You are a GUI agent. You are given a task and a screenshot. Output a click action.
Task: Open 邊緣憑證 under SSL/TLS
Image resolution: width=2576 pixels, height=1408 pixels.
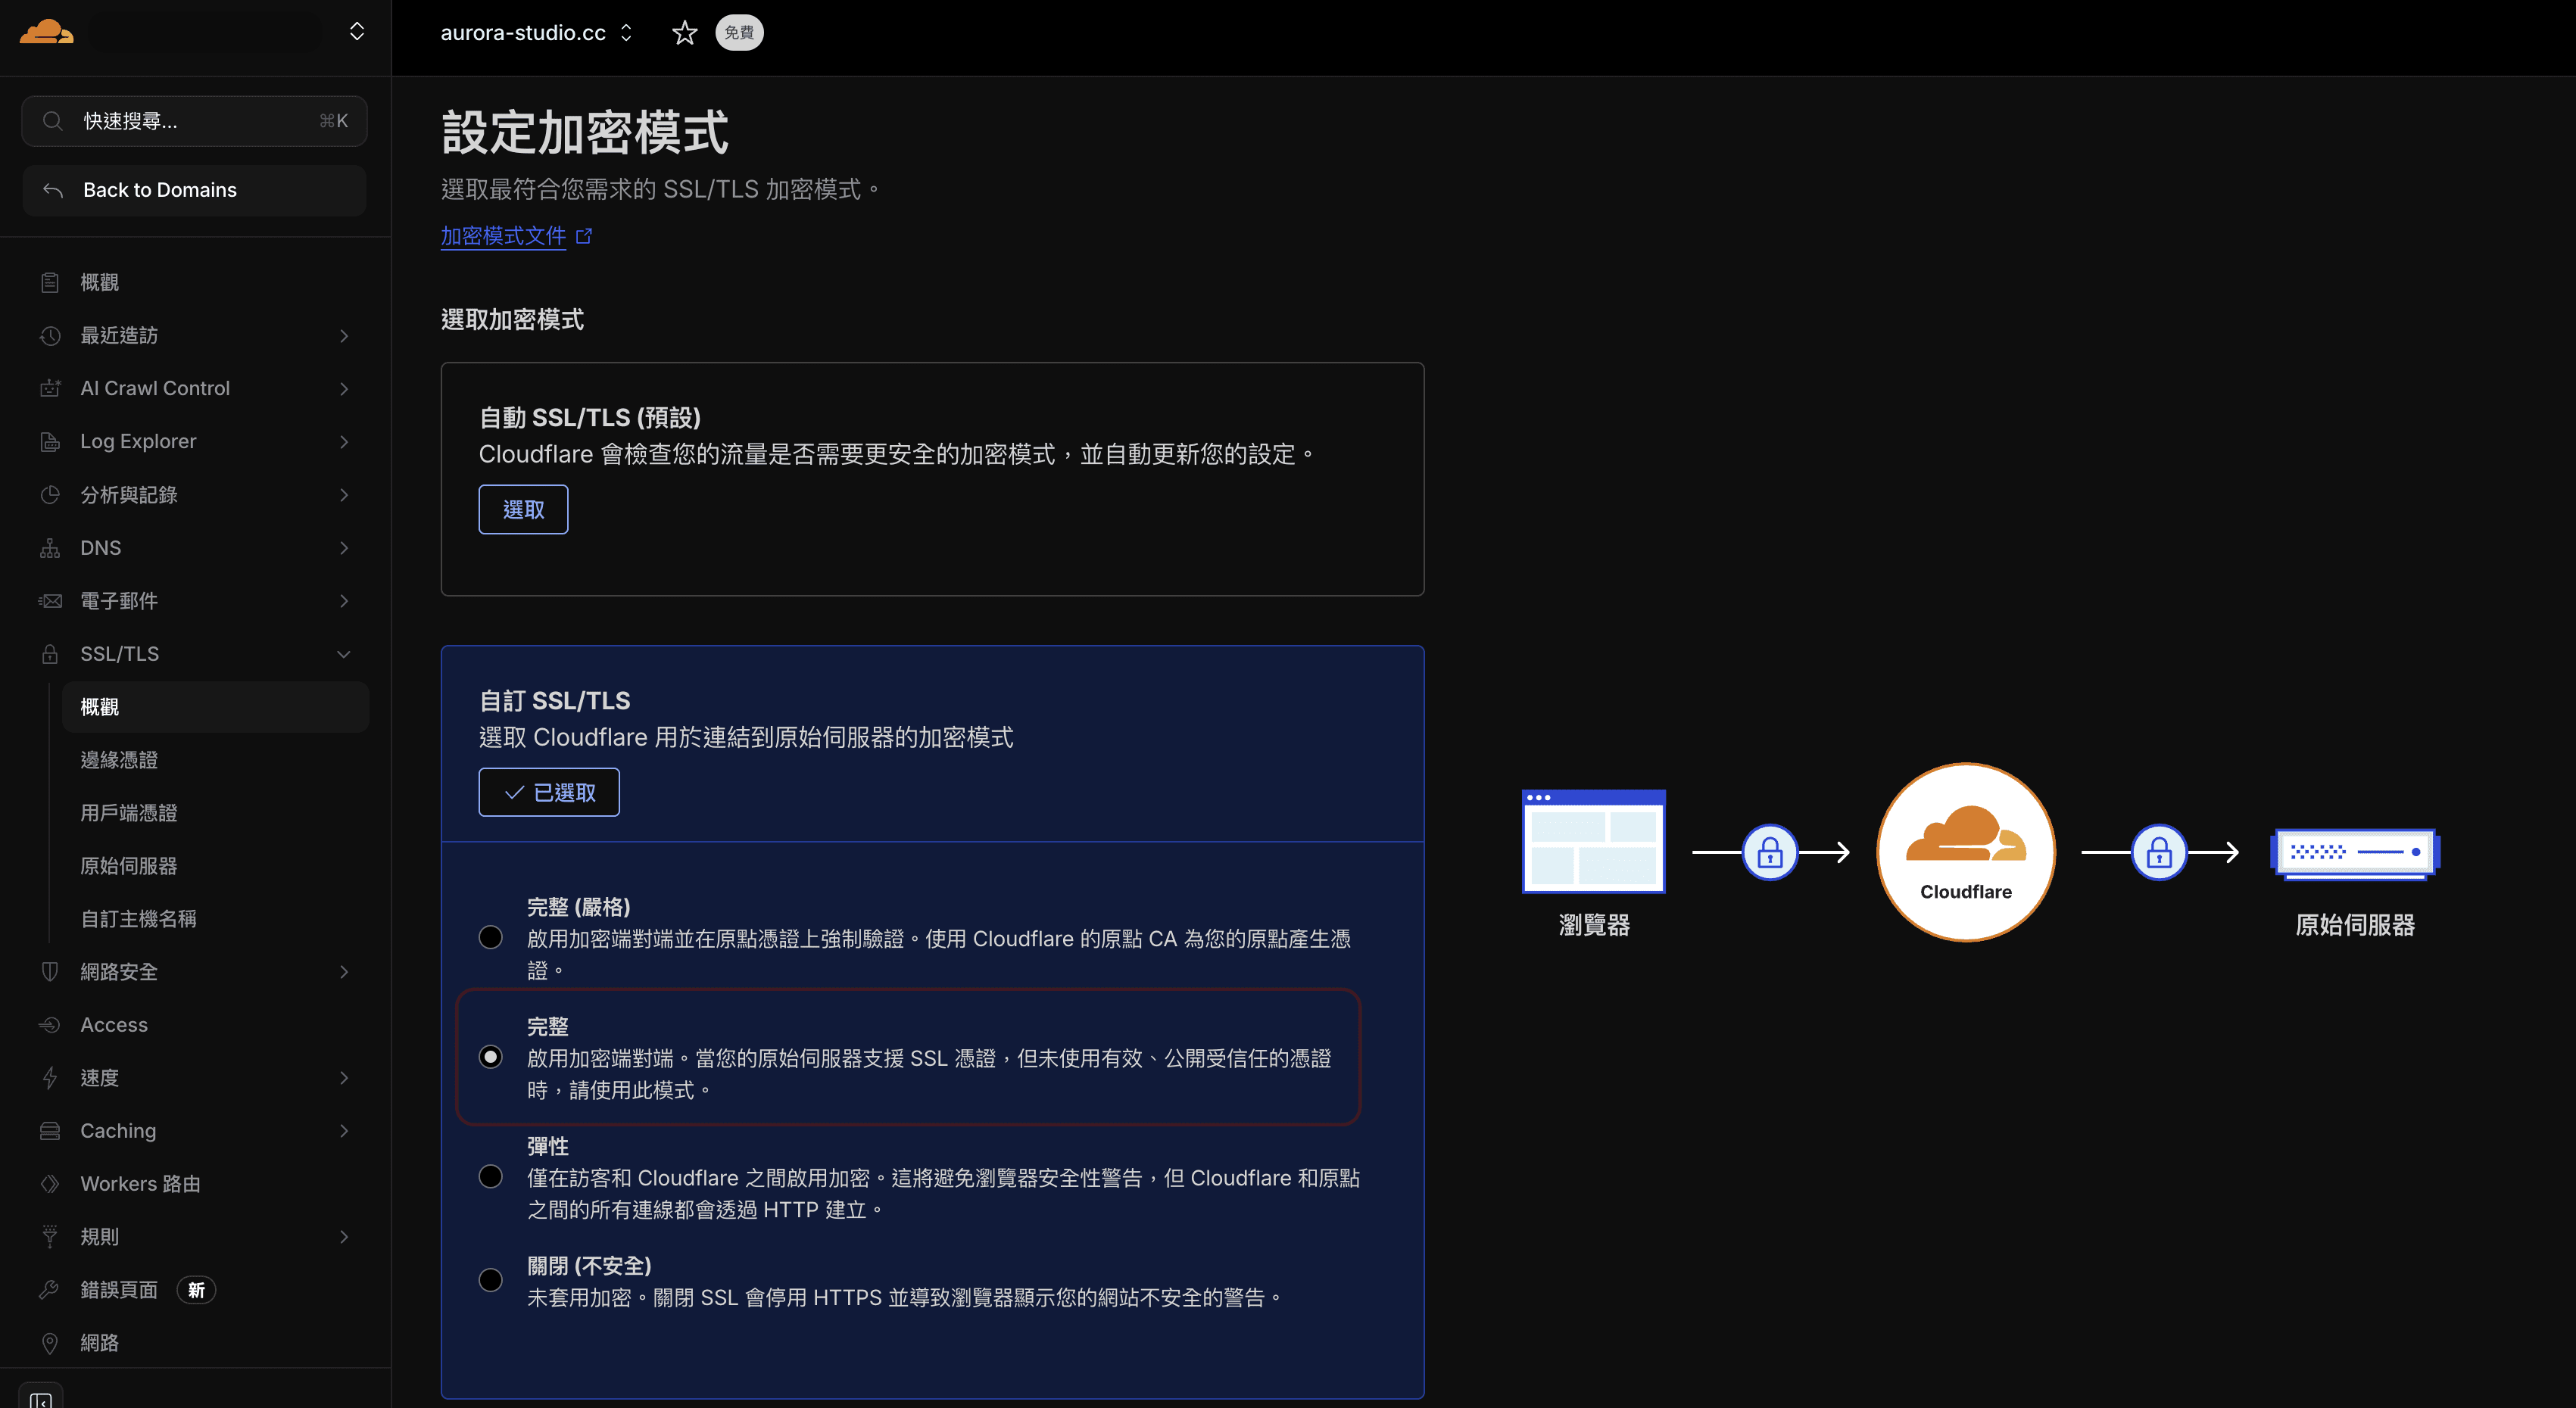[x=119, y=760]
